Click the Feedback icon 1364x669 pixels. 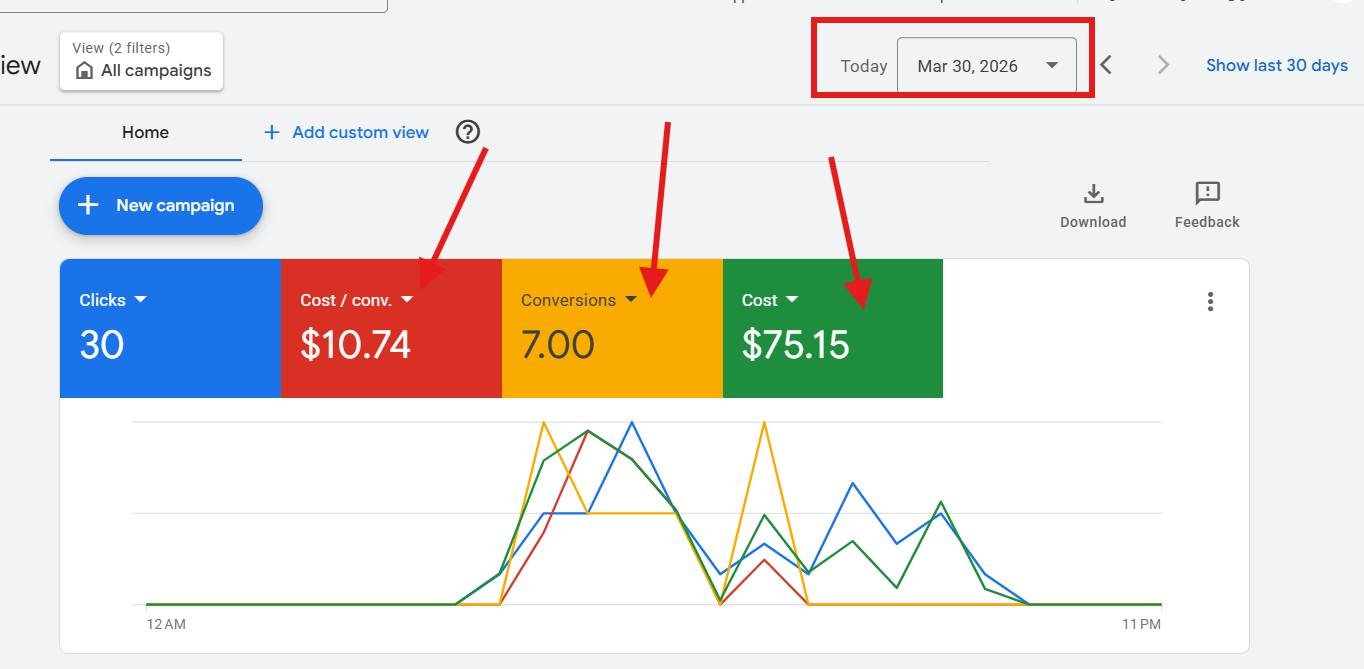click(x=1207, y=192)
